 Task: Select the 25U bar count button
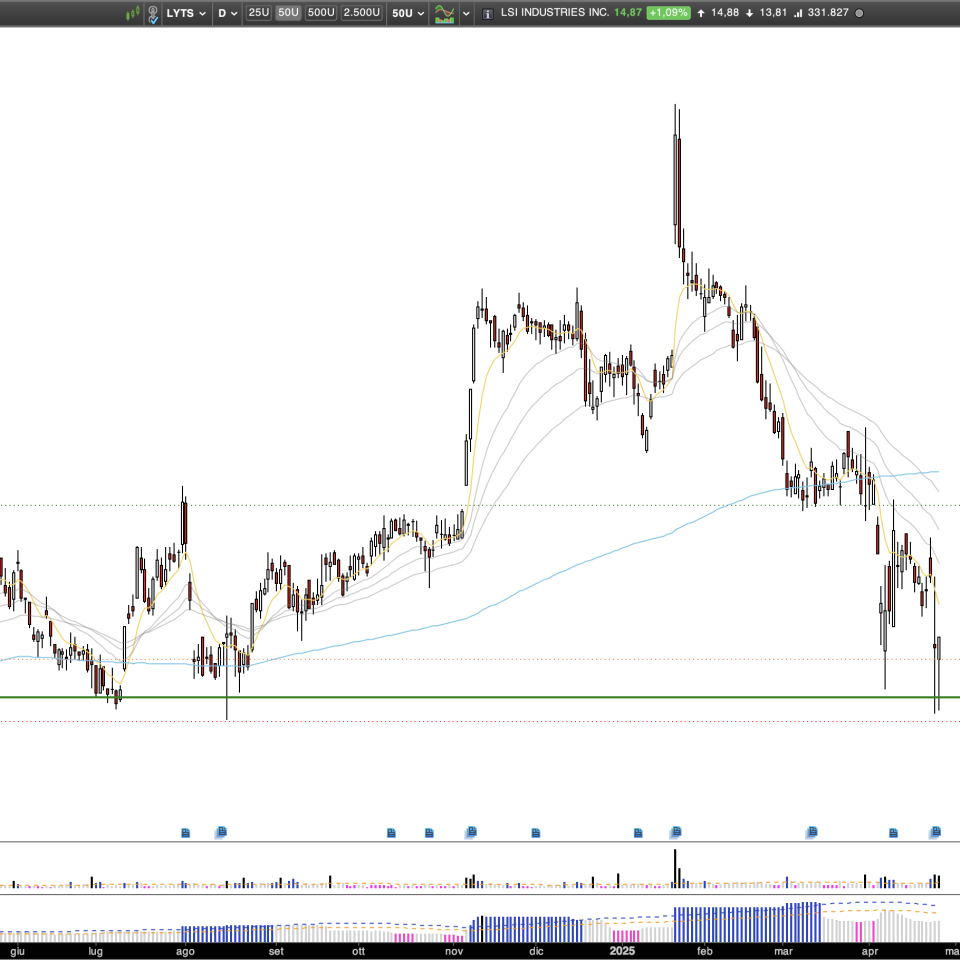258,13
